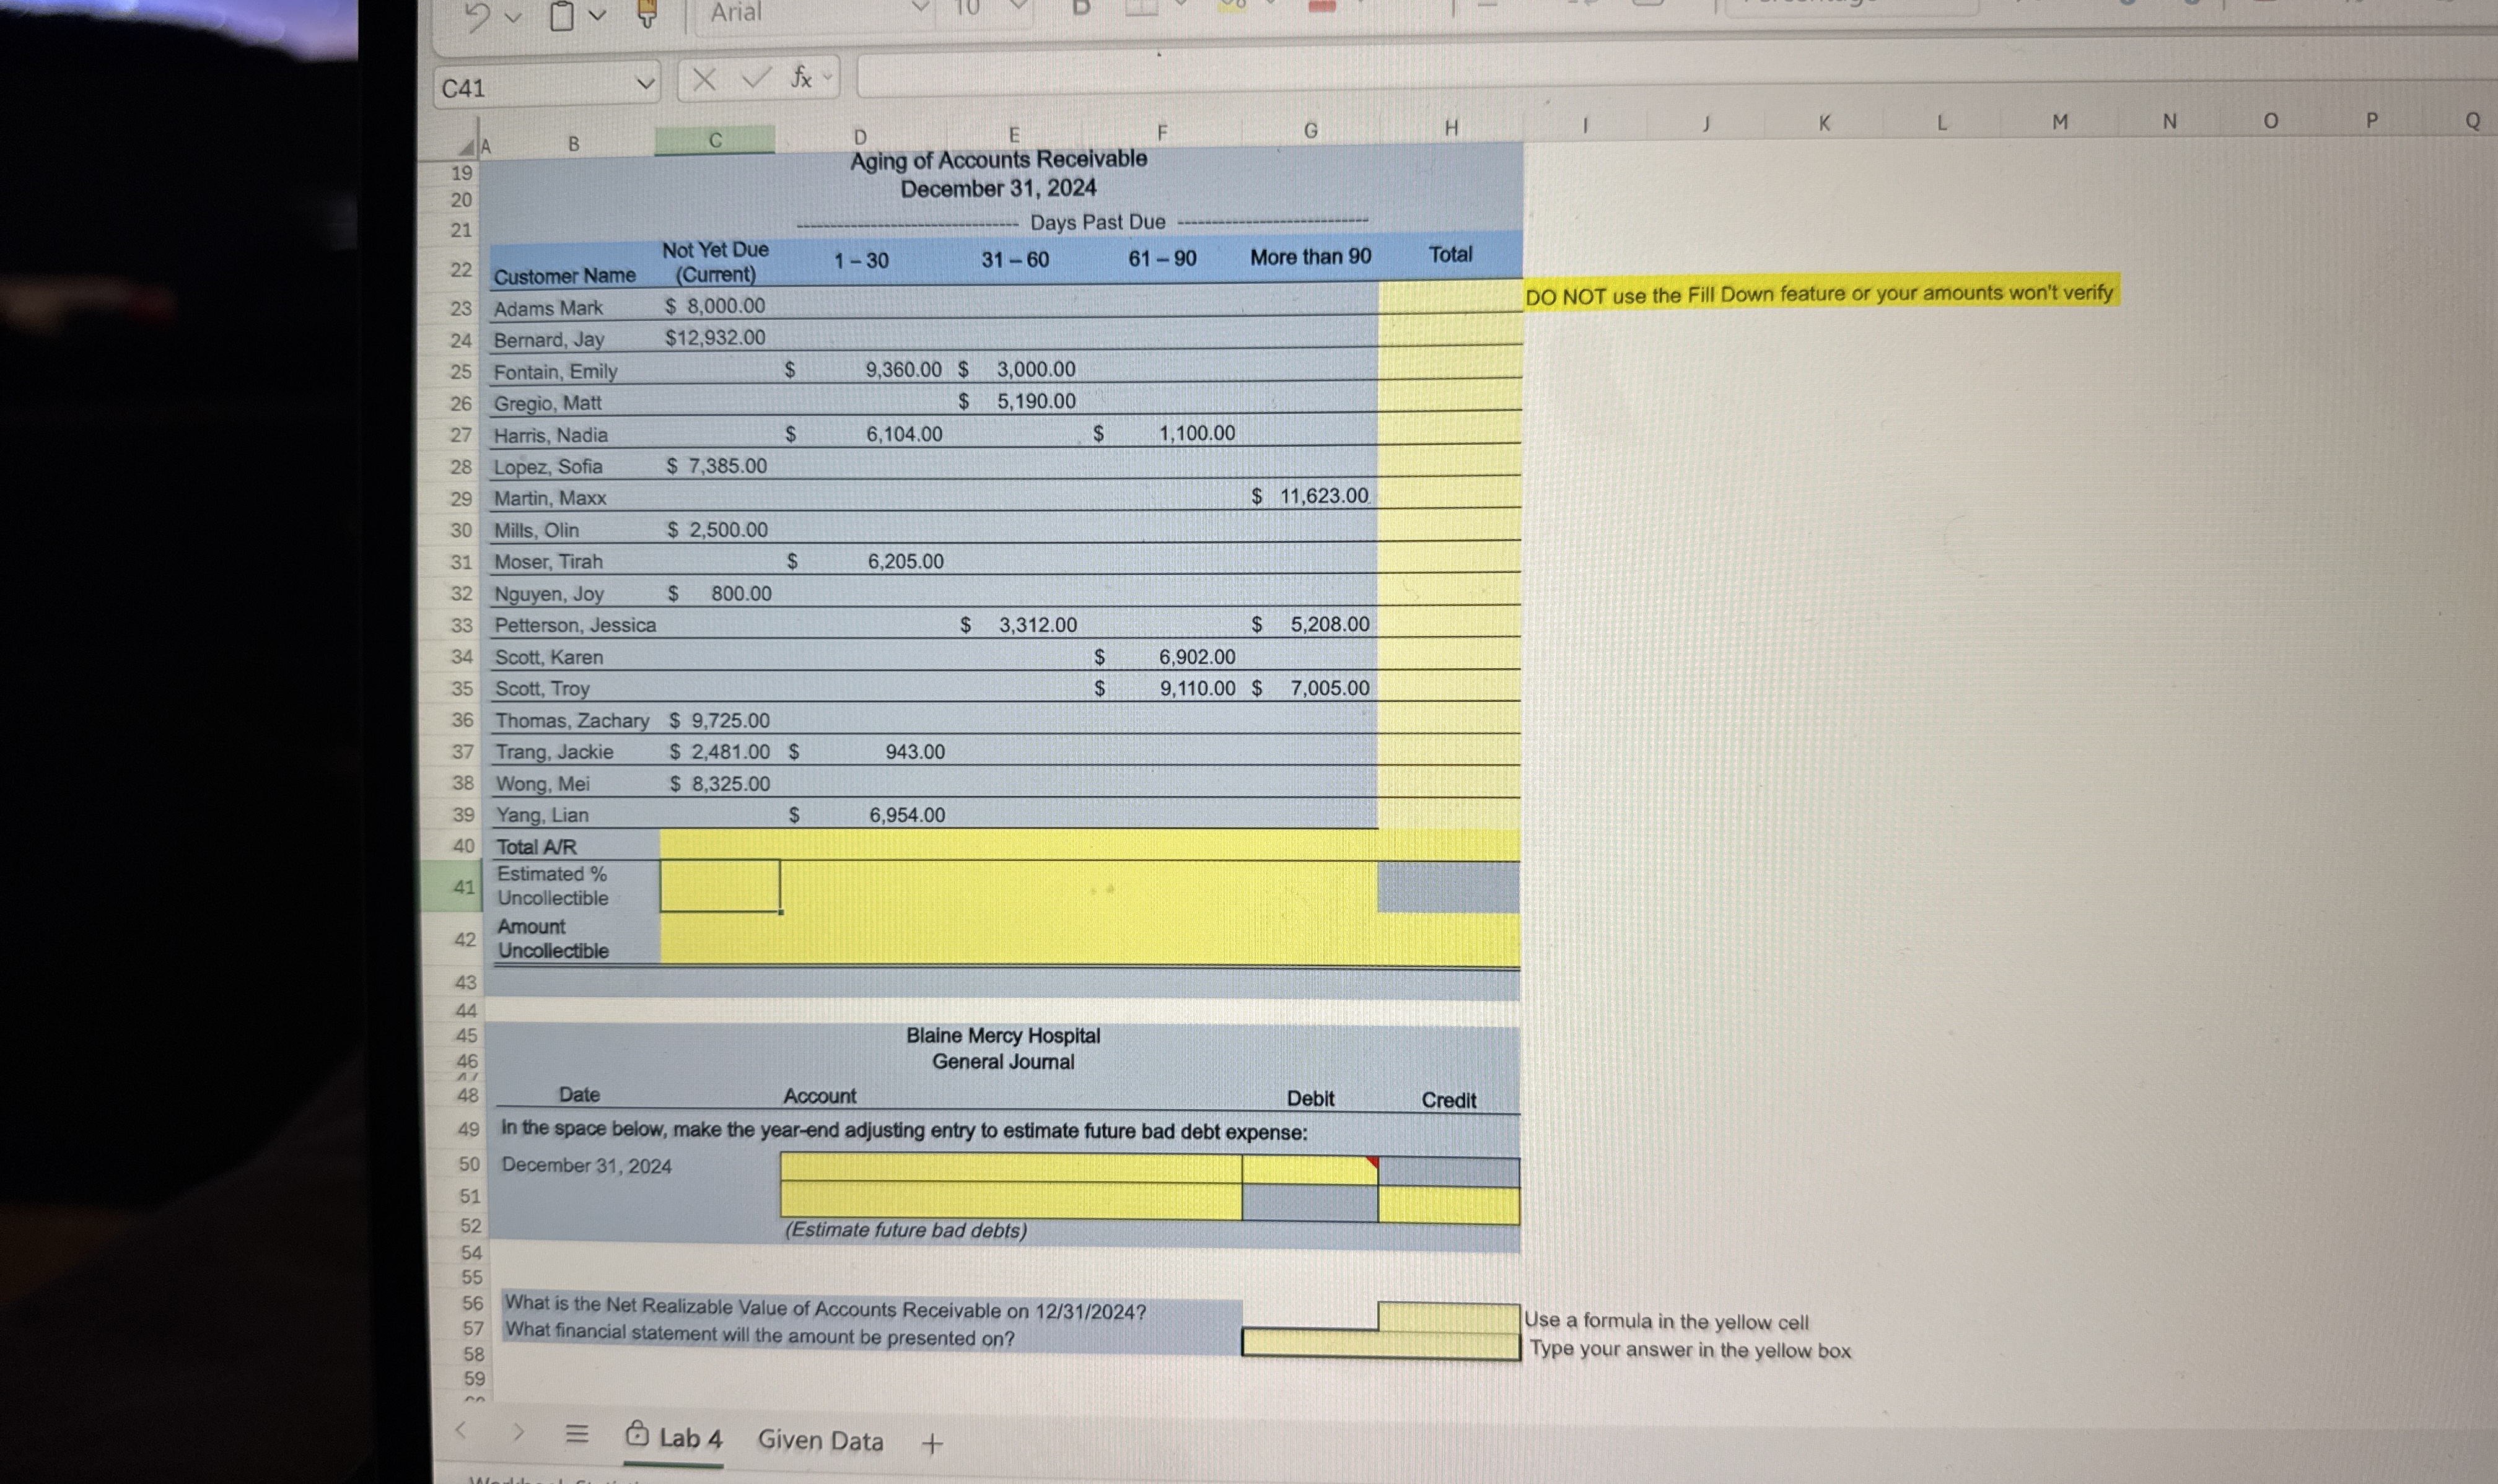
Task: Add a new sheet with plus icon
Action: pos(932,1443)
